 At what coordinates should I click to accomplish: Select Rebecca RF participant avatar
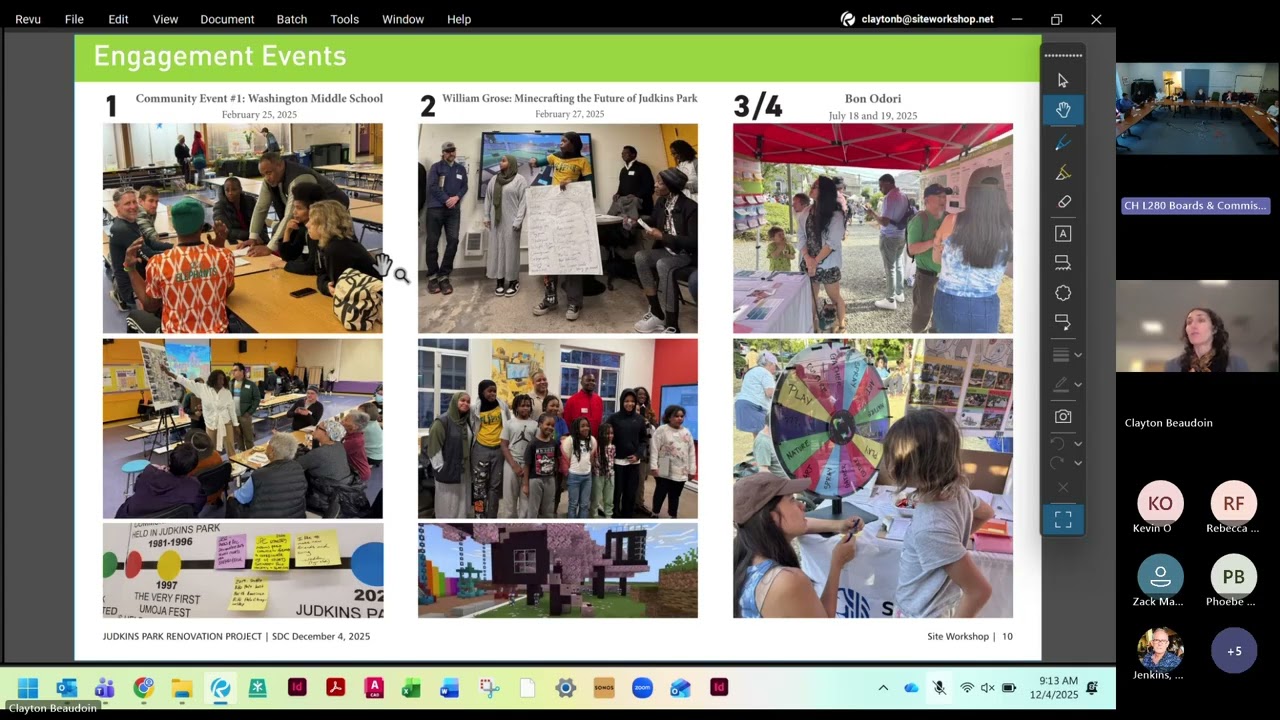[1234, 503]
